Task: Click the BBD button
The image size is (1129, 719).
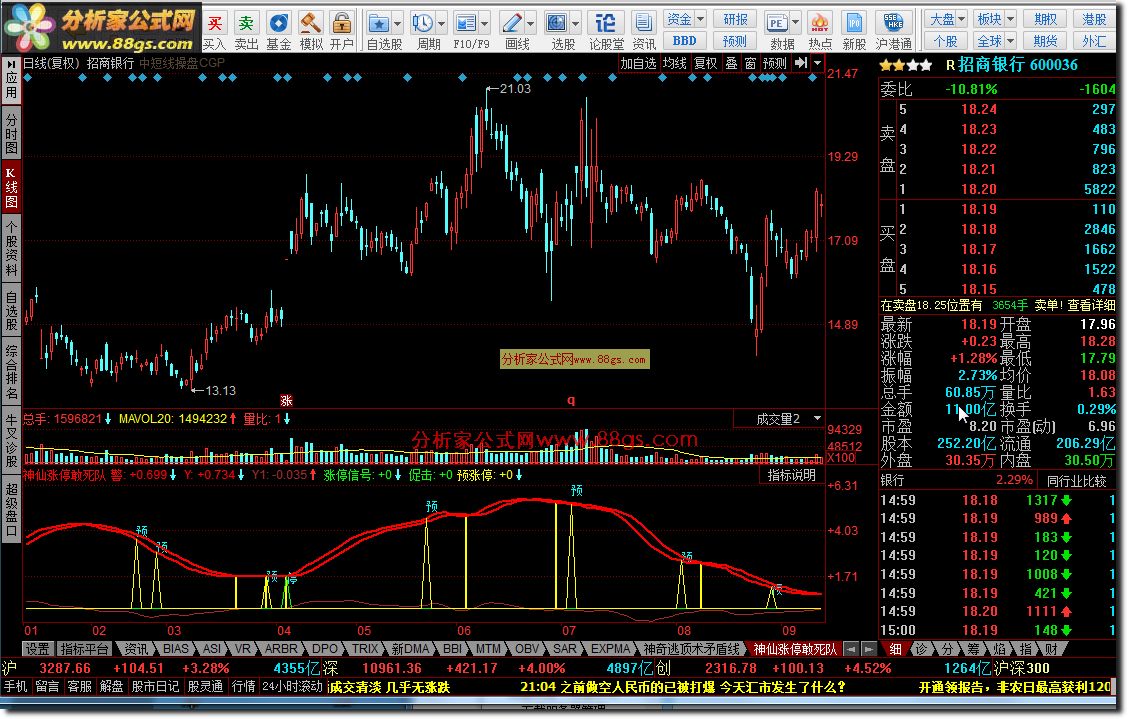Action: coord(685,41)
